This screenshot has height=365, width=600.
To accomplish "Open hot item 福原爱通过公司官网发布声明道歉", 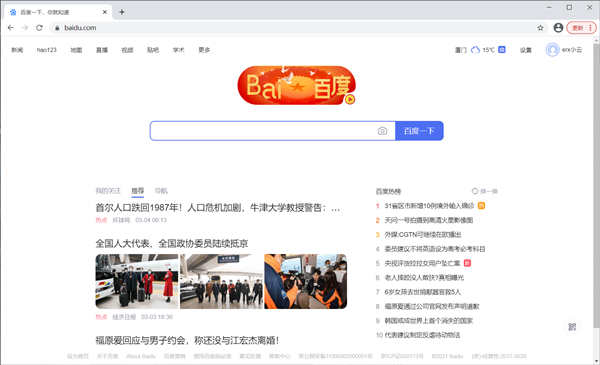I will click(432, 306).
